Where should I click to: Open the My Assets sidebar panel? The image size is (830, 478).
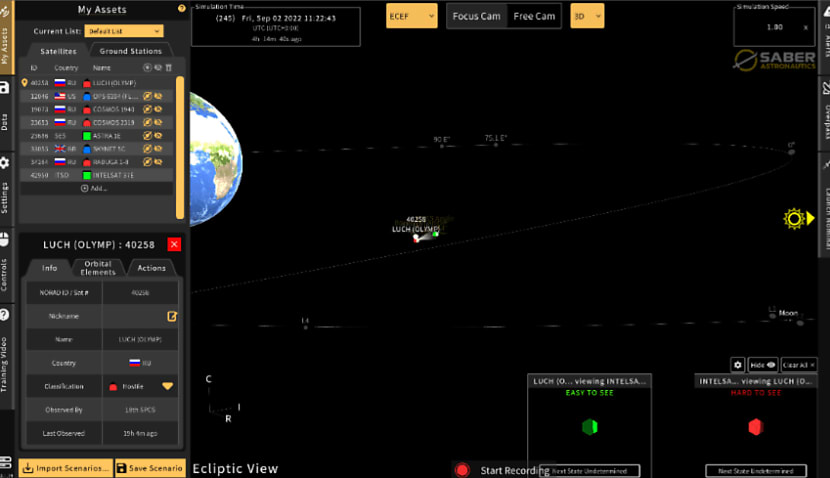[x=5, y=37]
